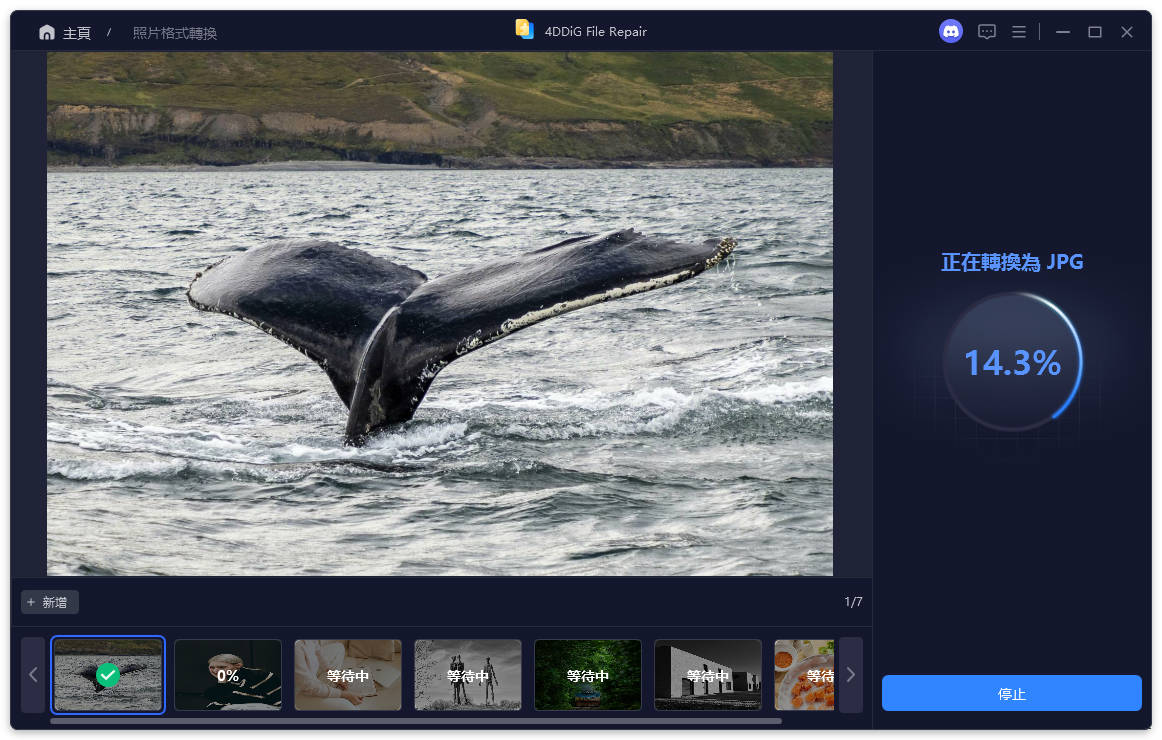This screenshot has width=1162, height=740.
Task: Select the completed whale tail thumbnail
Action: (x=108, y=675)
